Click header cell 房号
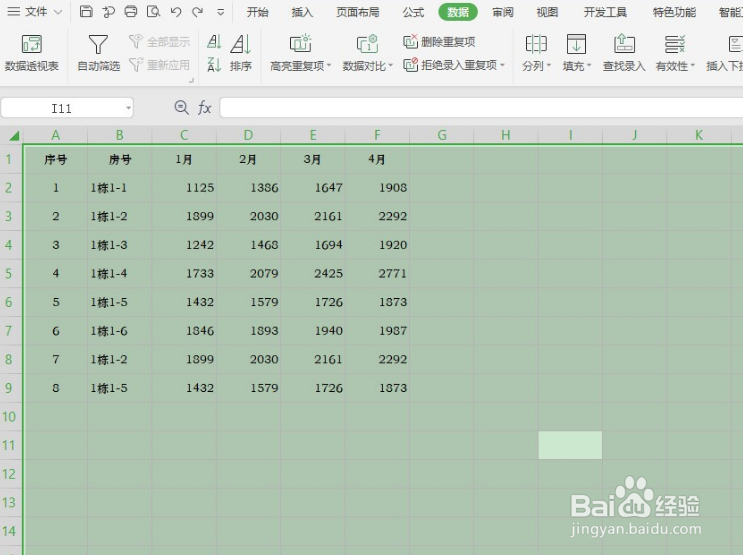 (120, 159)
